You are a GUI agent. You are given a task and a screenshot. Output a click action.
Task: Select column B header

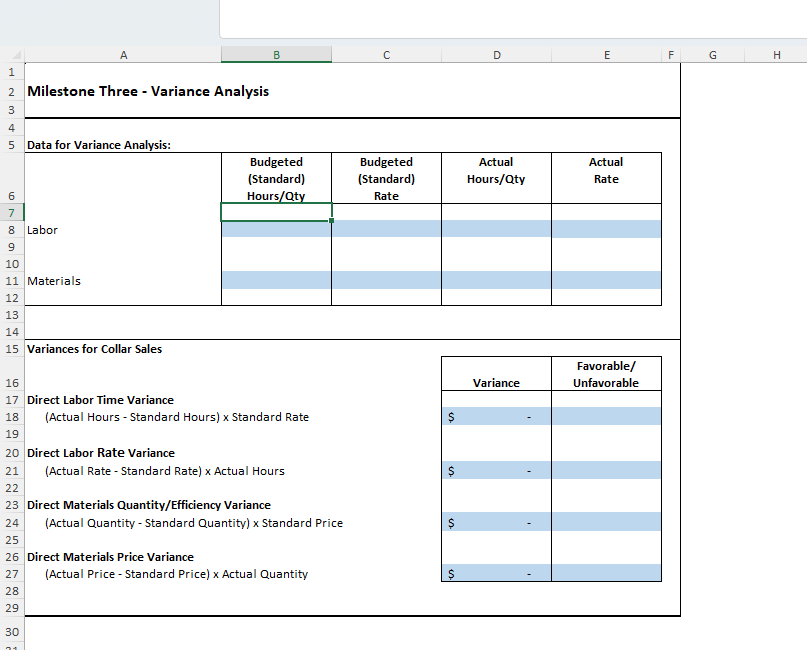(276, 55)
